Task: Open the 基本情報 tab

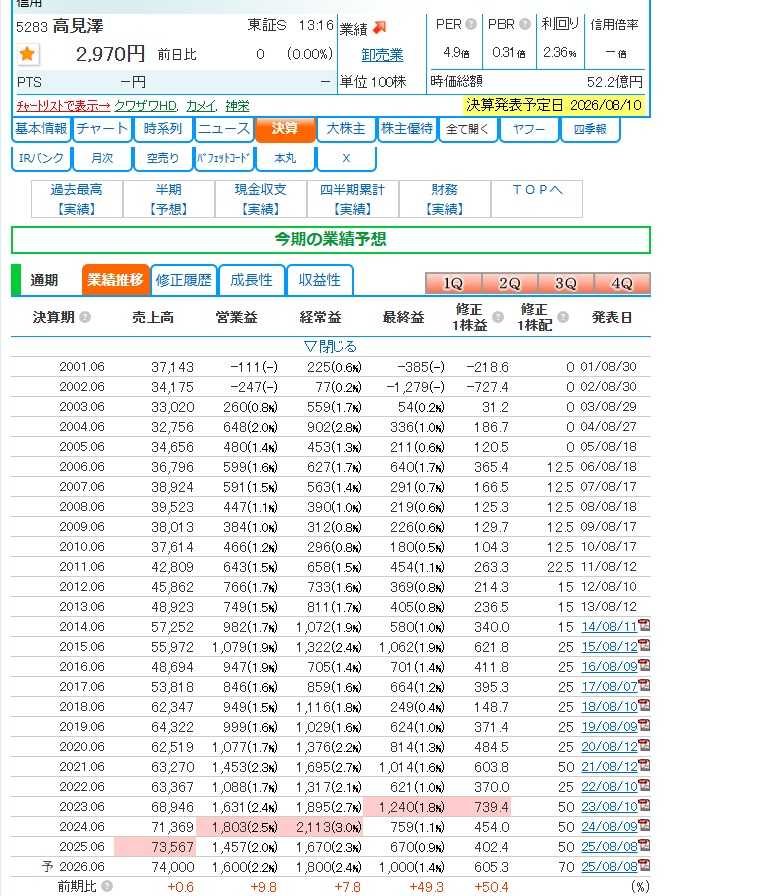Action: 41,129
